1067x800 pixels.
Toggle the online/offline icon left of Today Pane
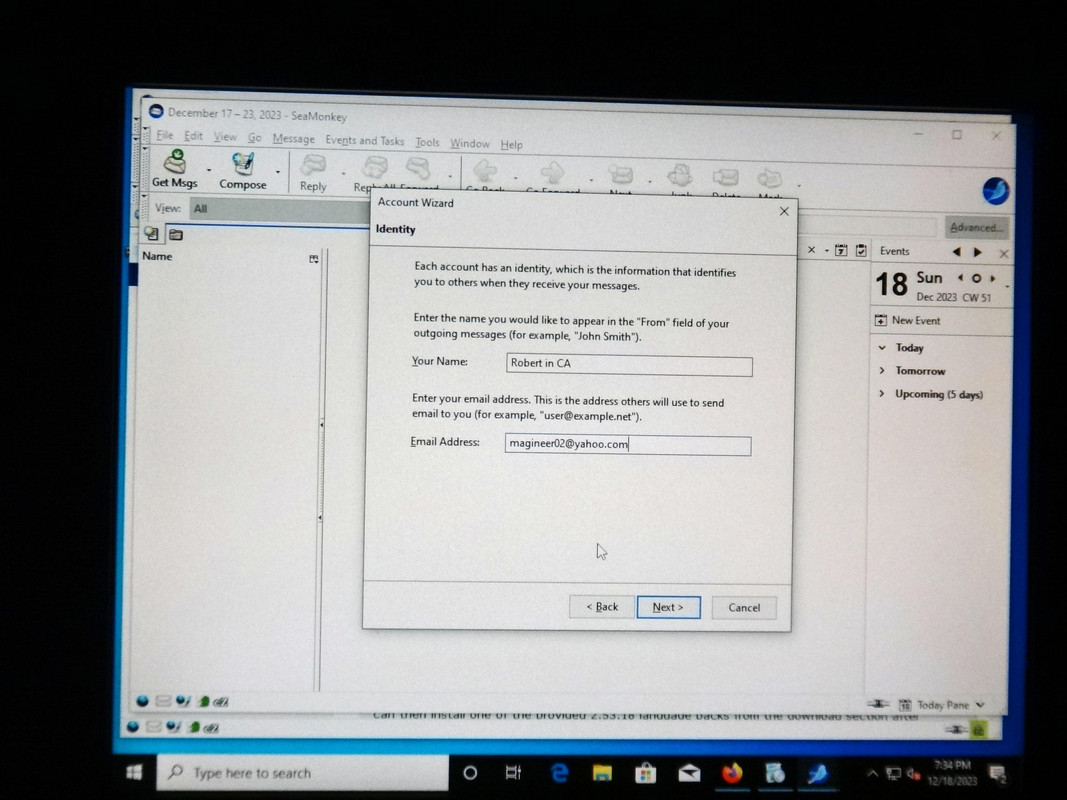click(x=879, y=703)
